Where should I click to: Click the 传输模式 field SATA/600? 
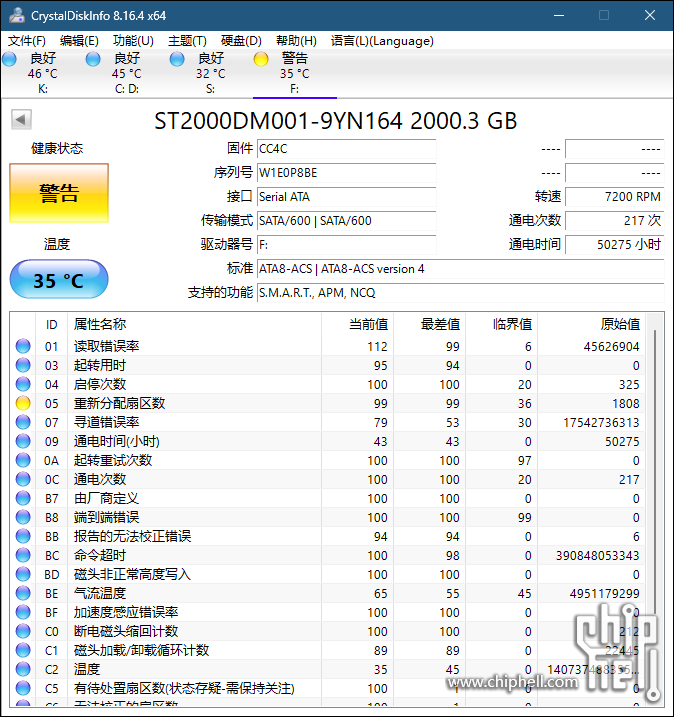pos(346,221)
